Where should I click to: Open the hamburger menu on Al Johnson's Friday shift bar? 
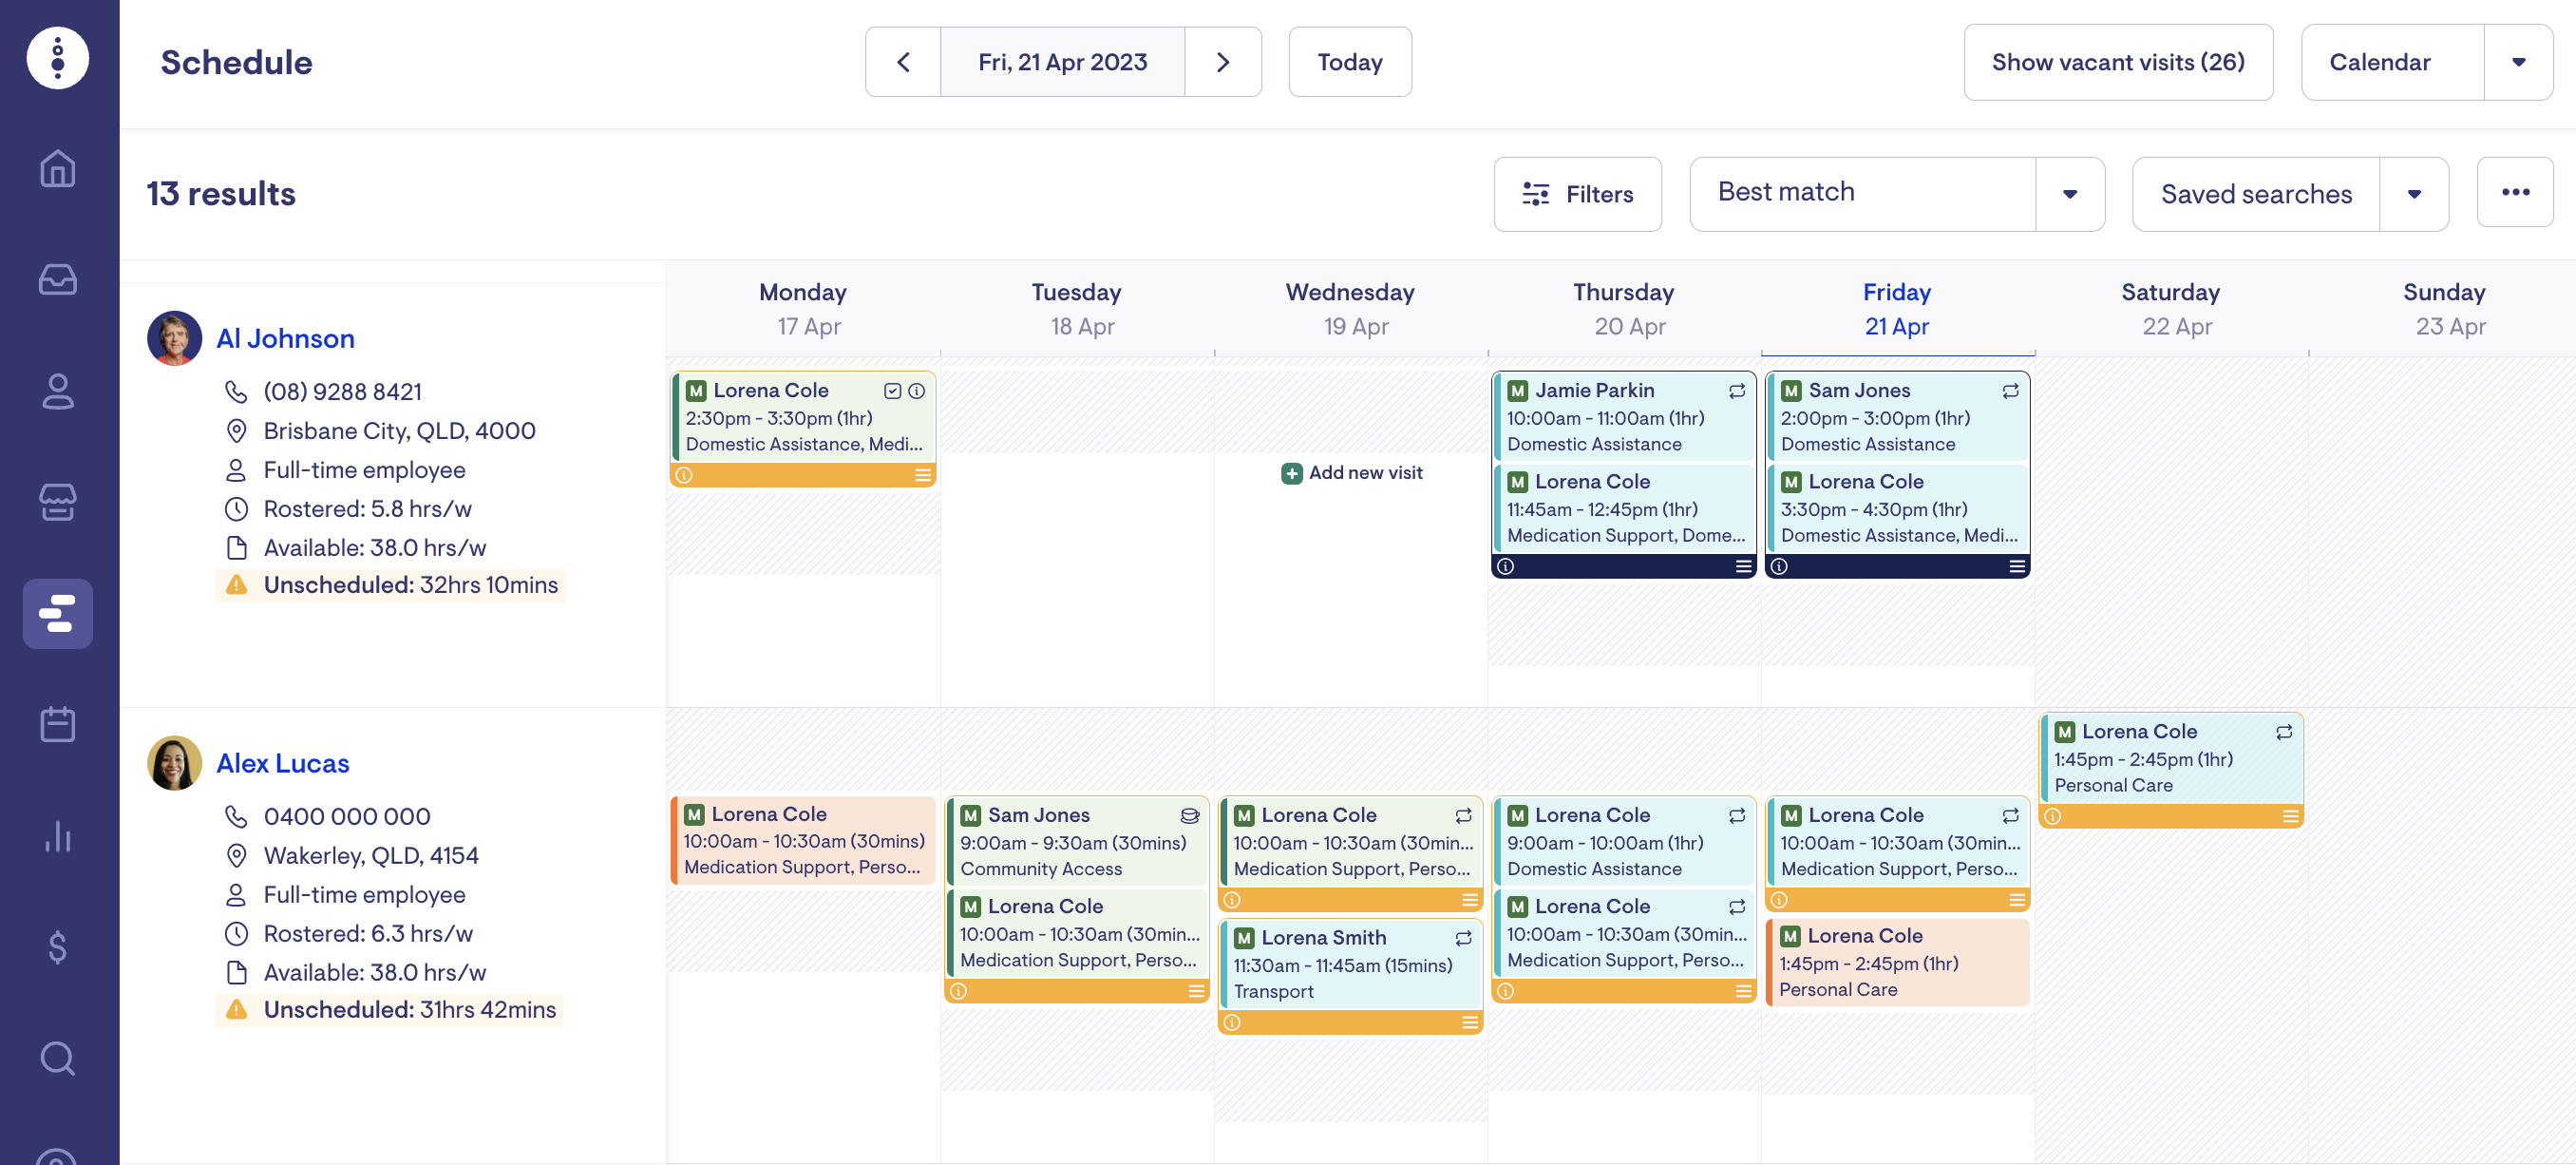[x=2017, y=566]
